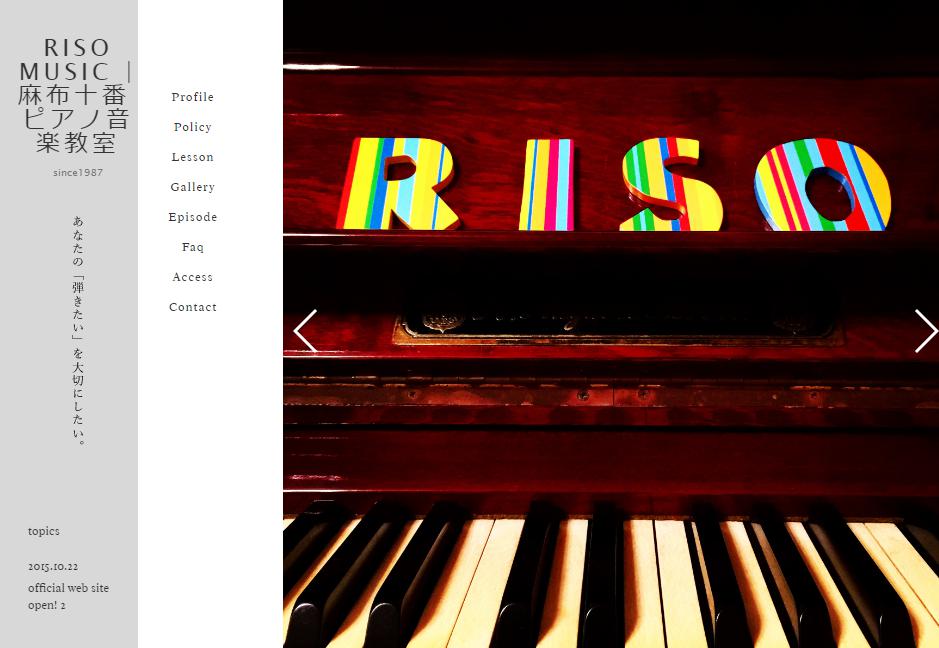Click the striped letter S in slide
Screen dimensions: 939x648
click(x=670, y=184)
